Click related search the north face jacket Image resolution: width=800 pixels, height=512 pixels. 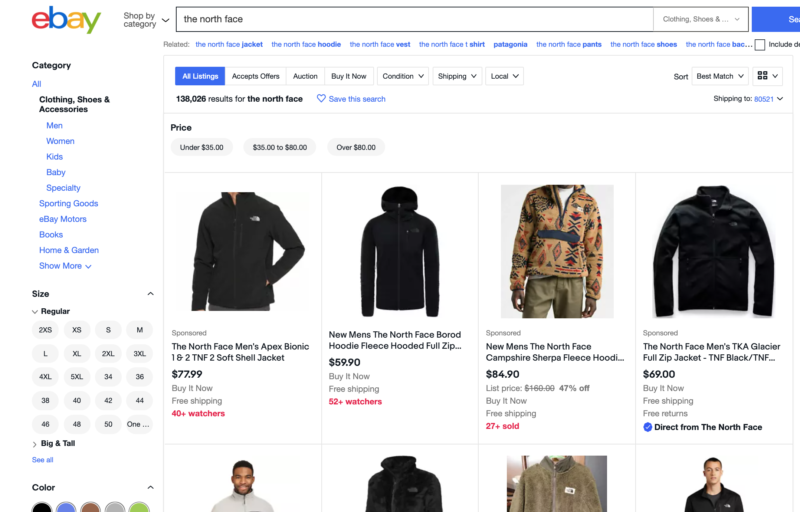[229, 44]
